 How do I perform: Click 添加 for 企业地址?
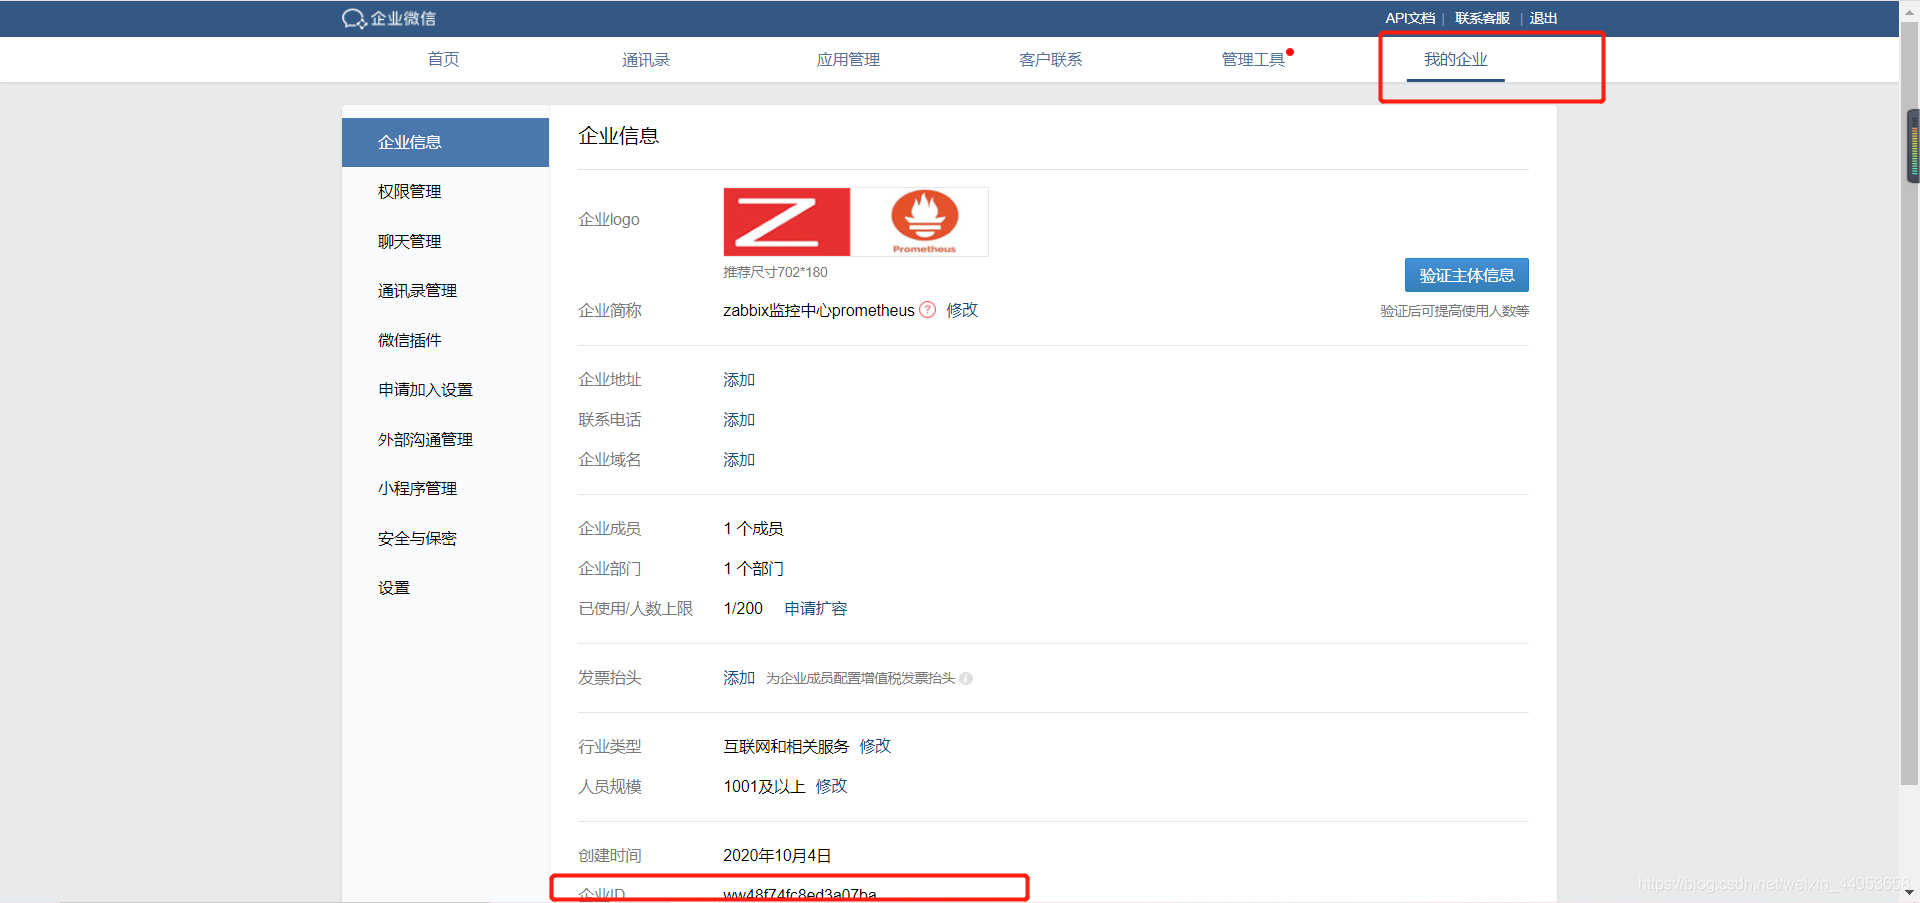[x=739, y=379]
